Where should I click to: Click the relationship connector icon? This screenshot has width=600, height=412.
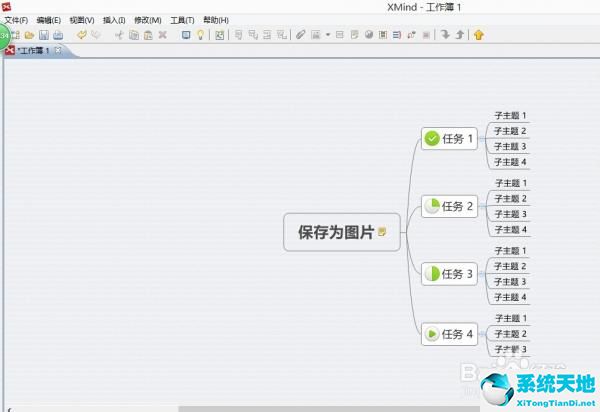411,35
